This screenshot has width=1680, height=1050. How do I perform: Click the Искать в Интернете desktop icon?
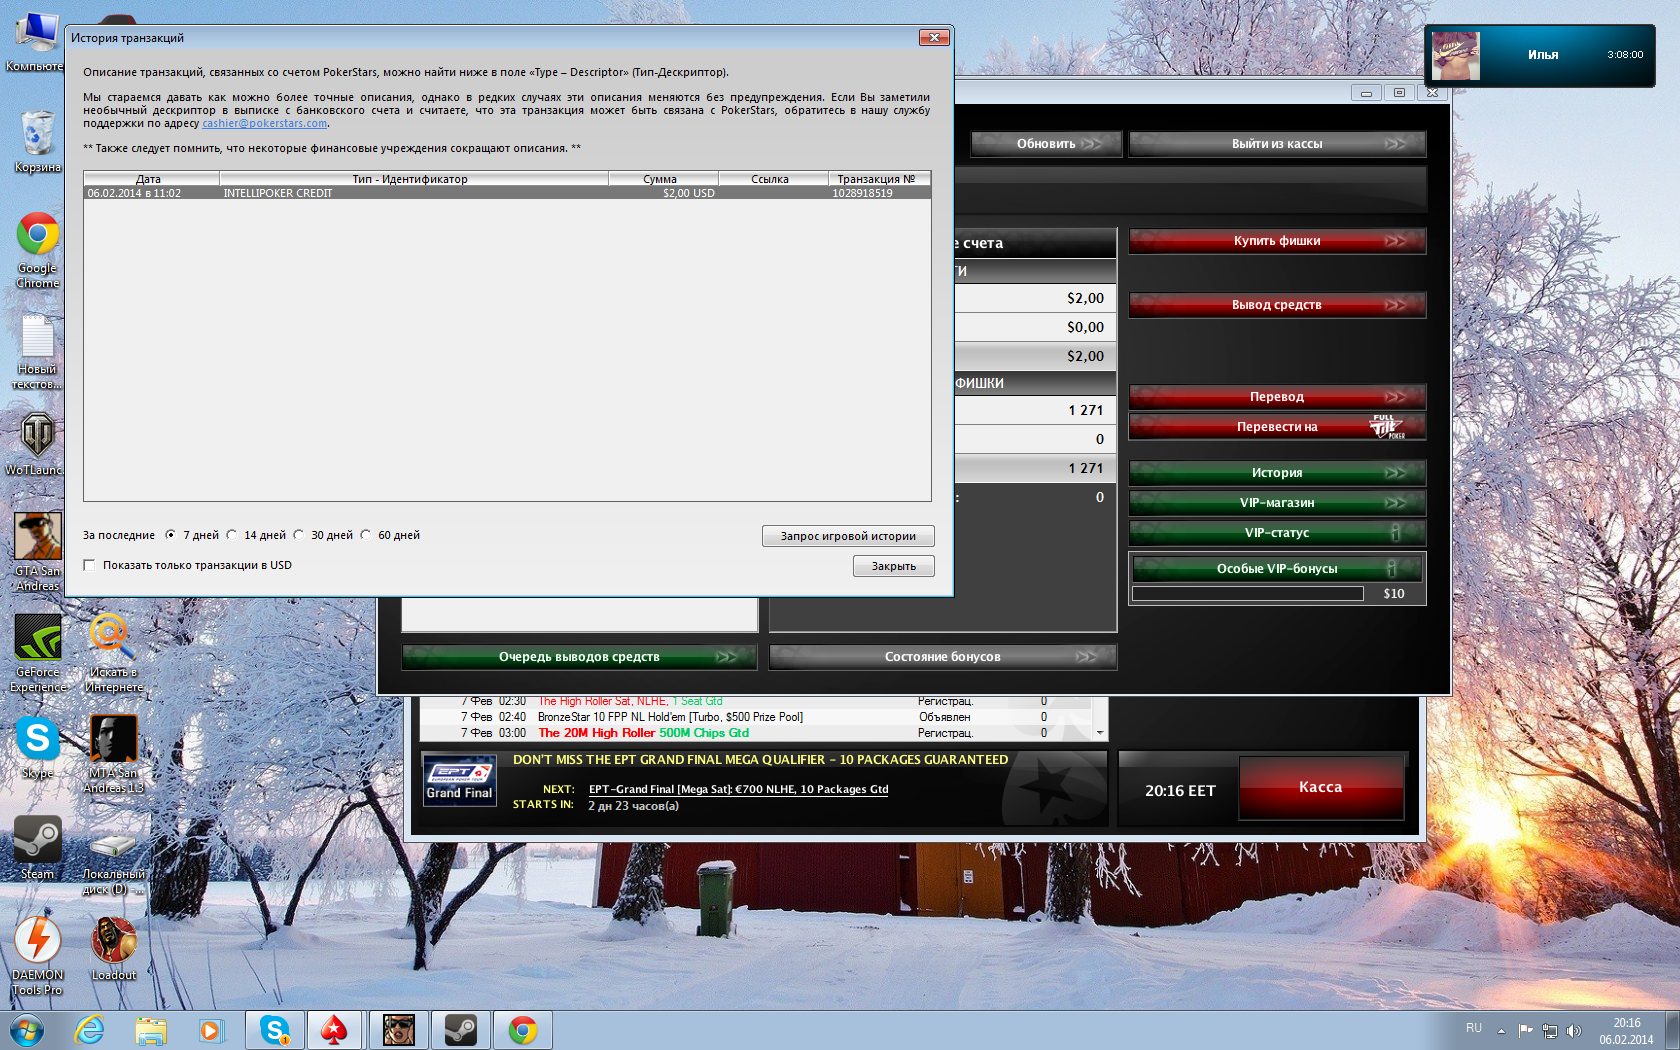[113, 654]
